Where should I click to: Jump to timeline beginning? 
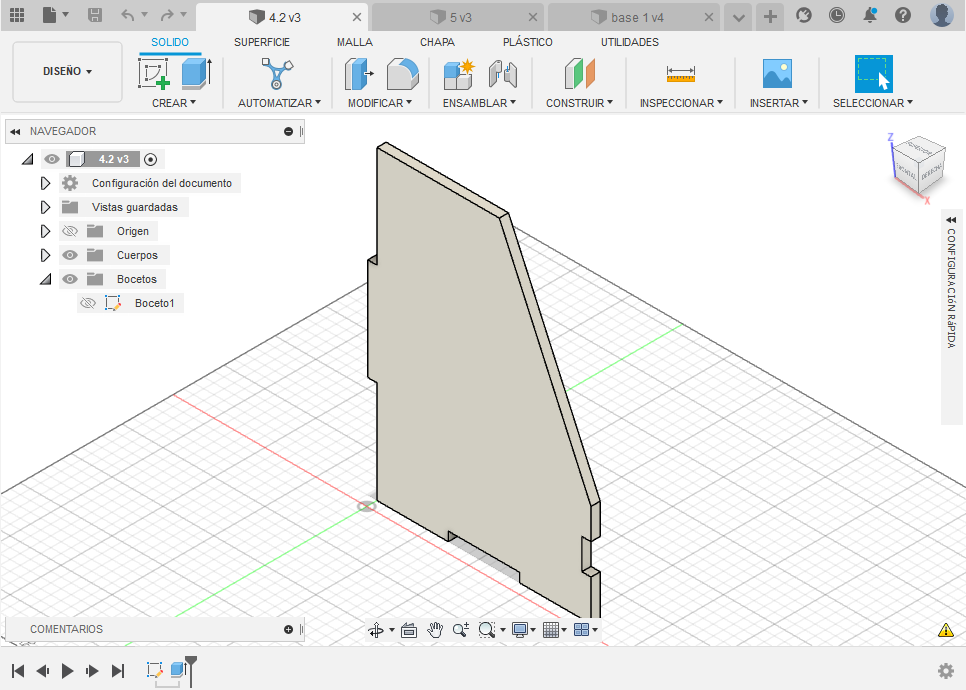pos(18,670)
